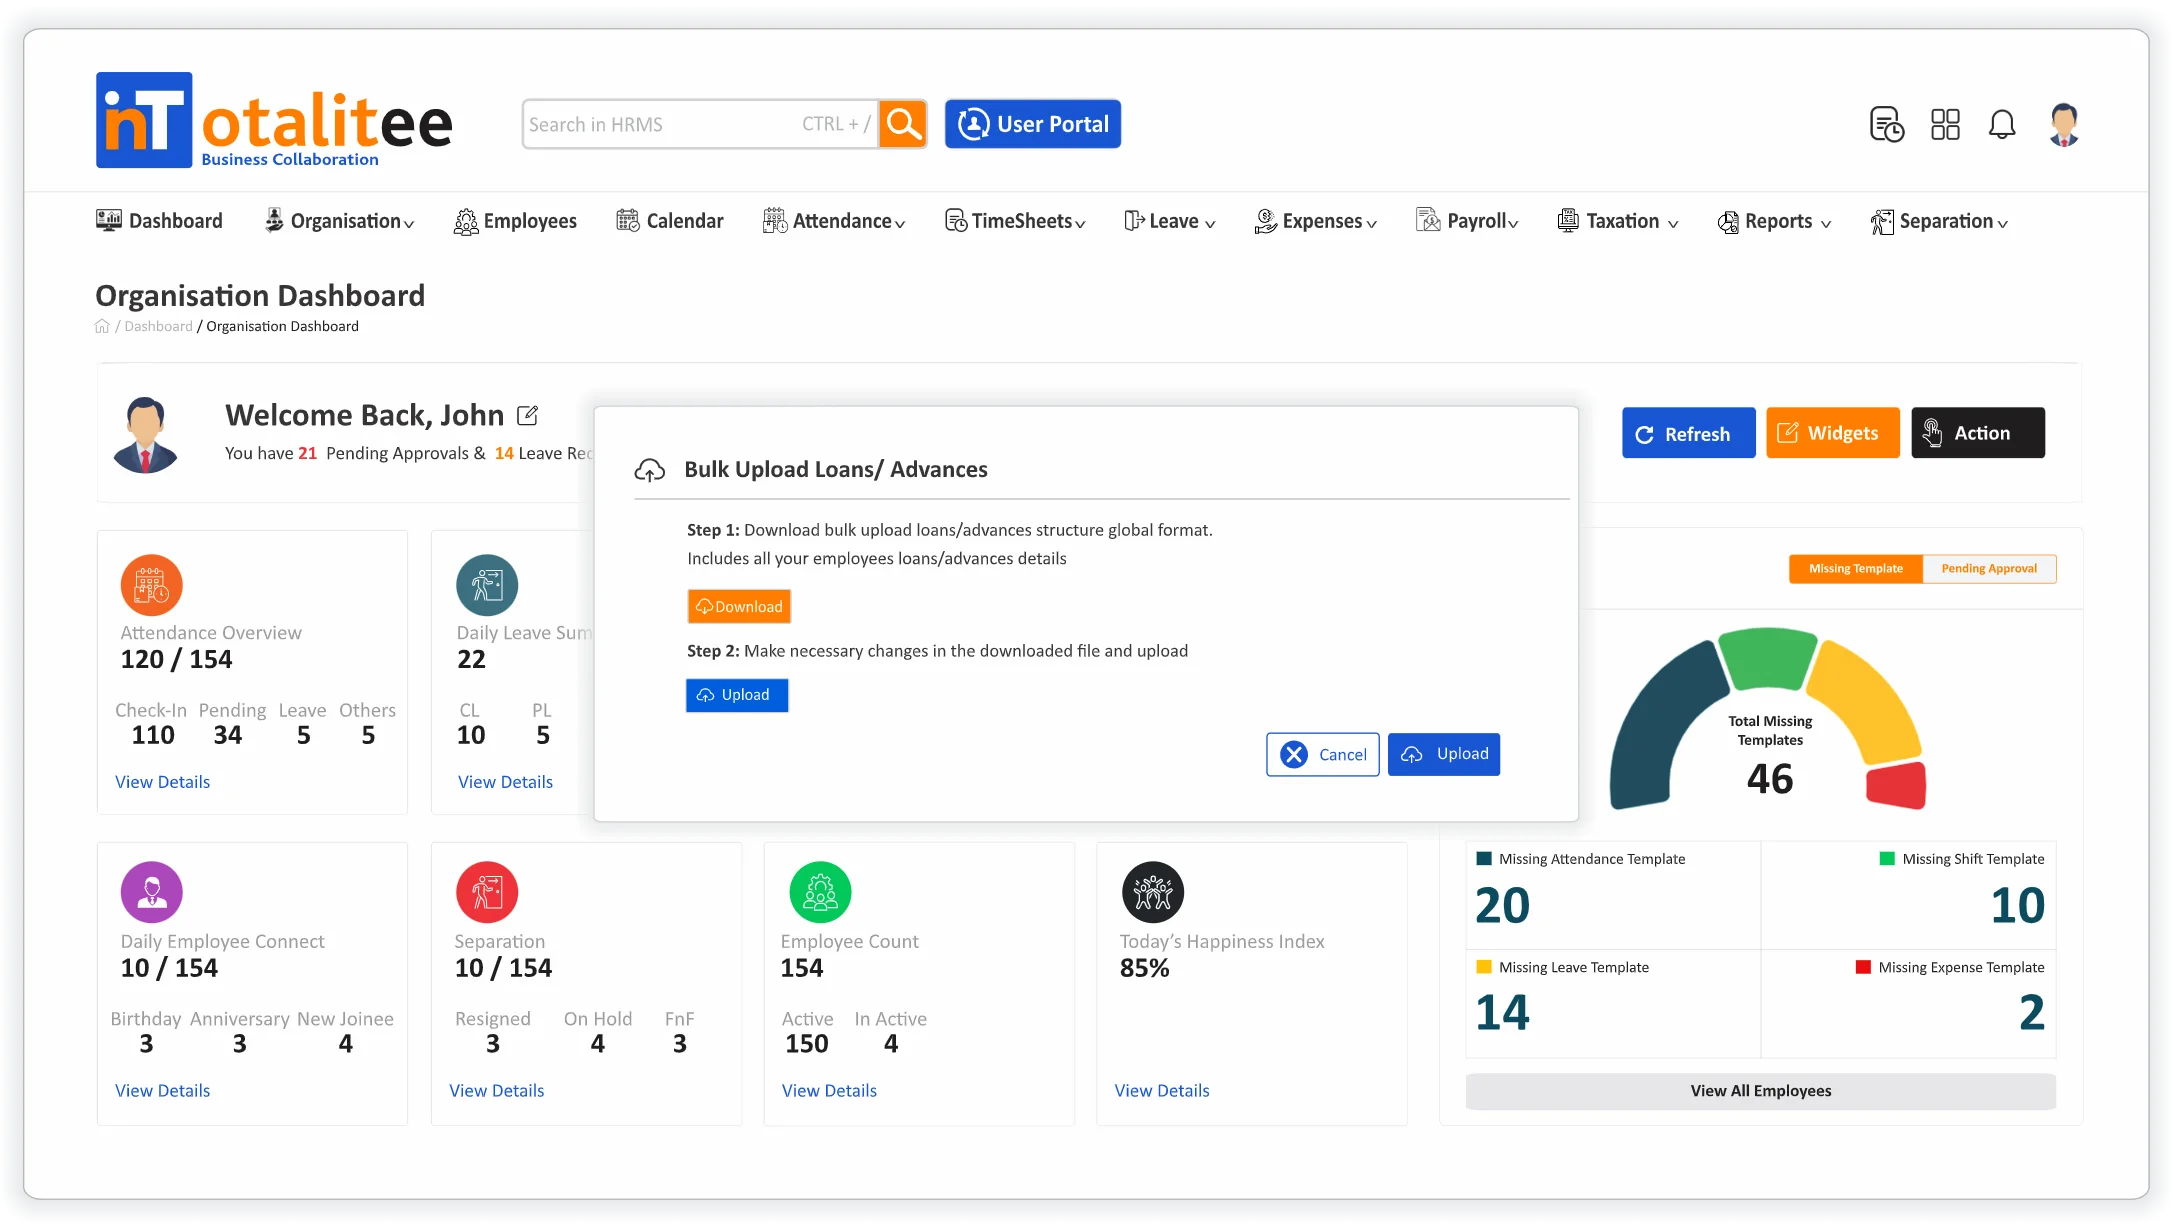
Task: Open the apps grid icon in header
Action: [x=1945, y=124]
